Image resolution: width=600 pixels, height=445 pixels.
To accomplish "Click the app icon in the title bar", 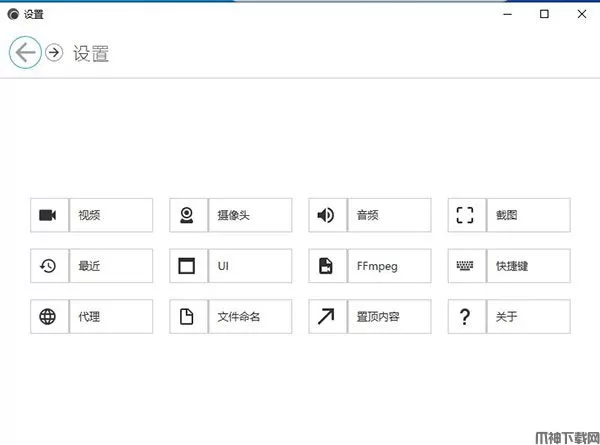I will click(x=12, y=14).
